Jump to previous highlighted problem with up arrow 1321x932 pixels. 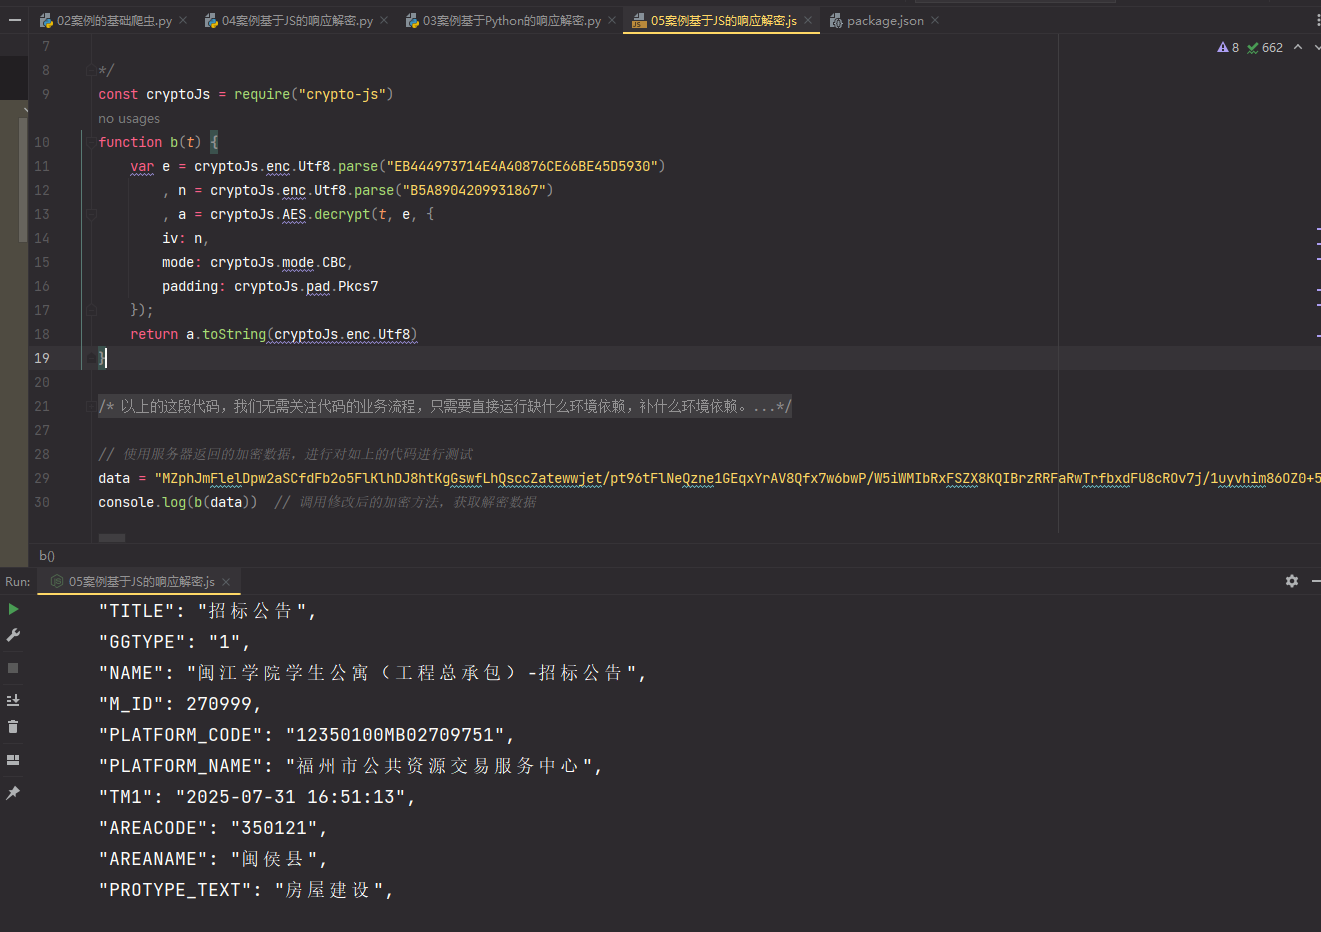[1298, 47]
